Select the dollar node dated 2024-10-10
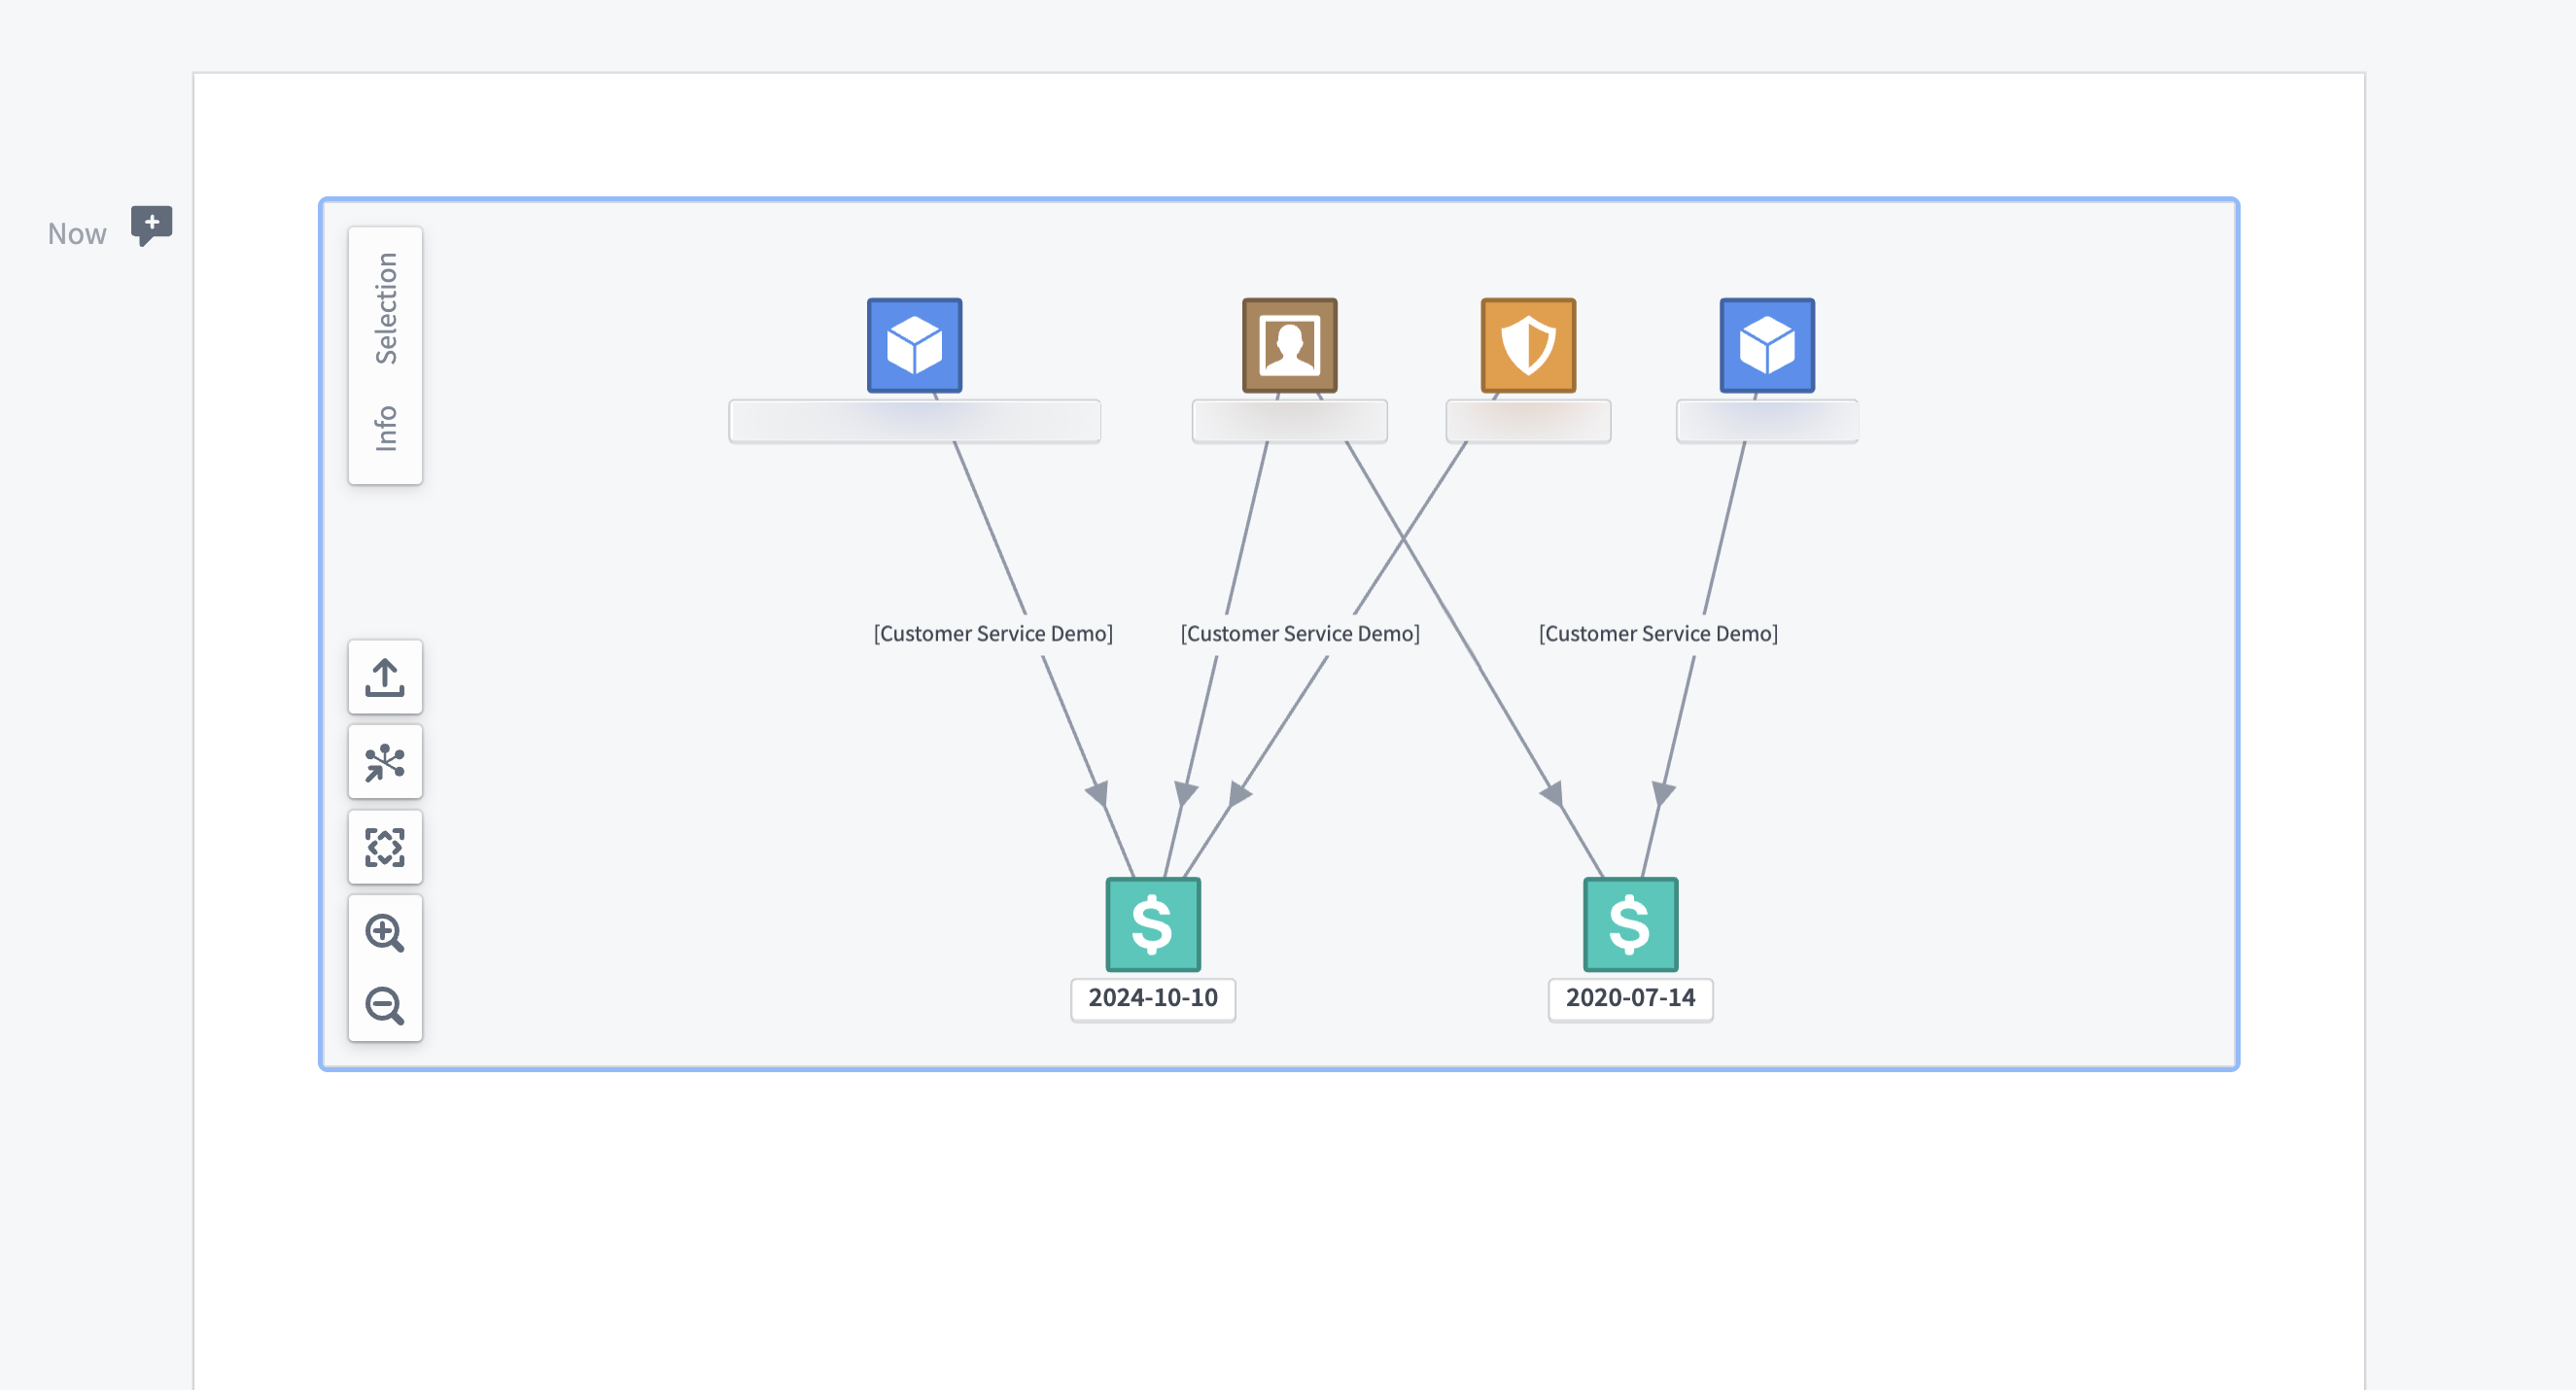The image size is (2576, 1390). pos(1153,924)
